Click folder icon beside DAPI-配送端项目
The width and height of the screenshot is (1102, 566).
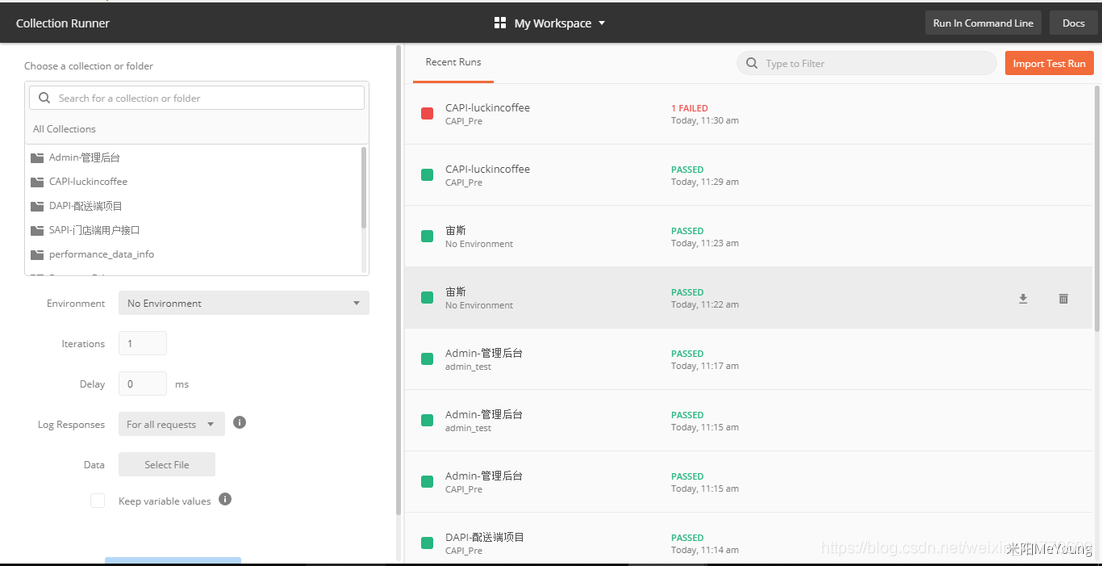(x=37, y=206)
